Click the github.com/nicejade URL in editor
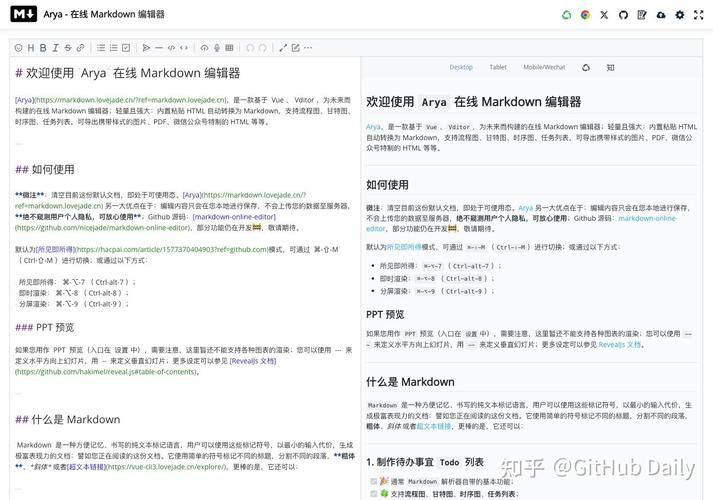 click(103, 228)
